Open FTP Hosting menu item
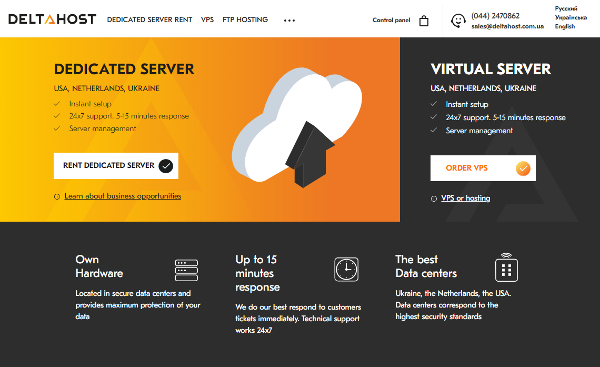This screenshot has width=600, height=367. (245, 20)
